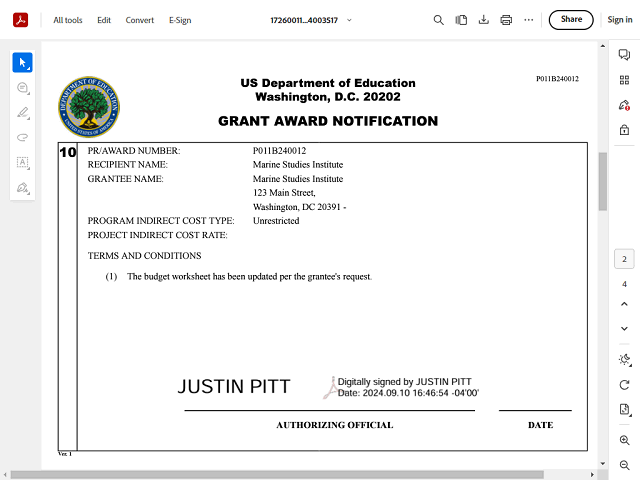Select the arrow selection tool
Image resolution: width=640 pixels, height=480 pixels.
[22, 63]
